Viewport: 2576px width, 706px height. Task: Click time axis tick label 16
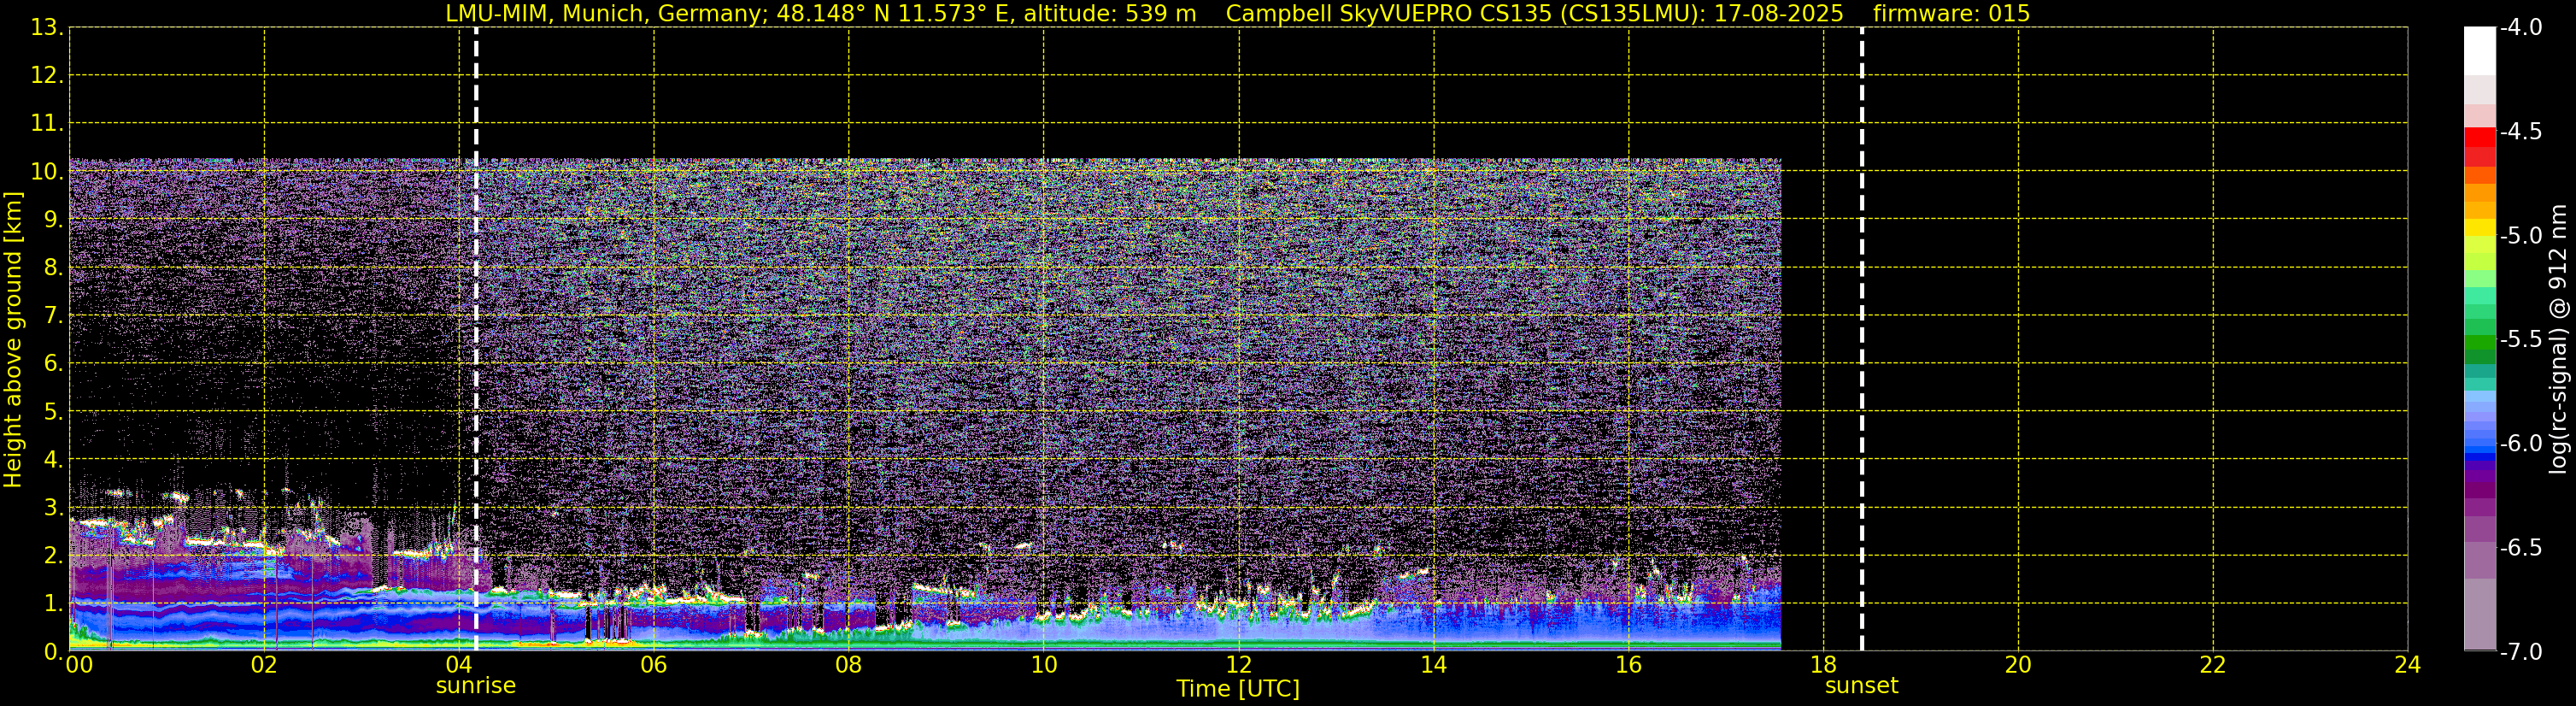click(x=1628, y=666)
